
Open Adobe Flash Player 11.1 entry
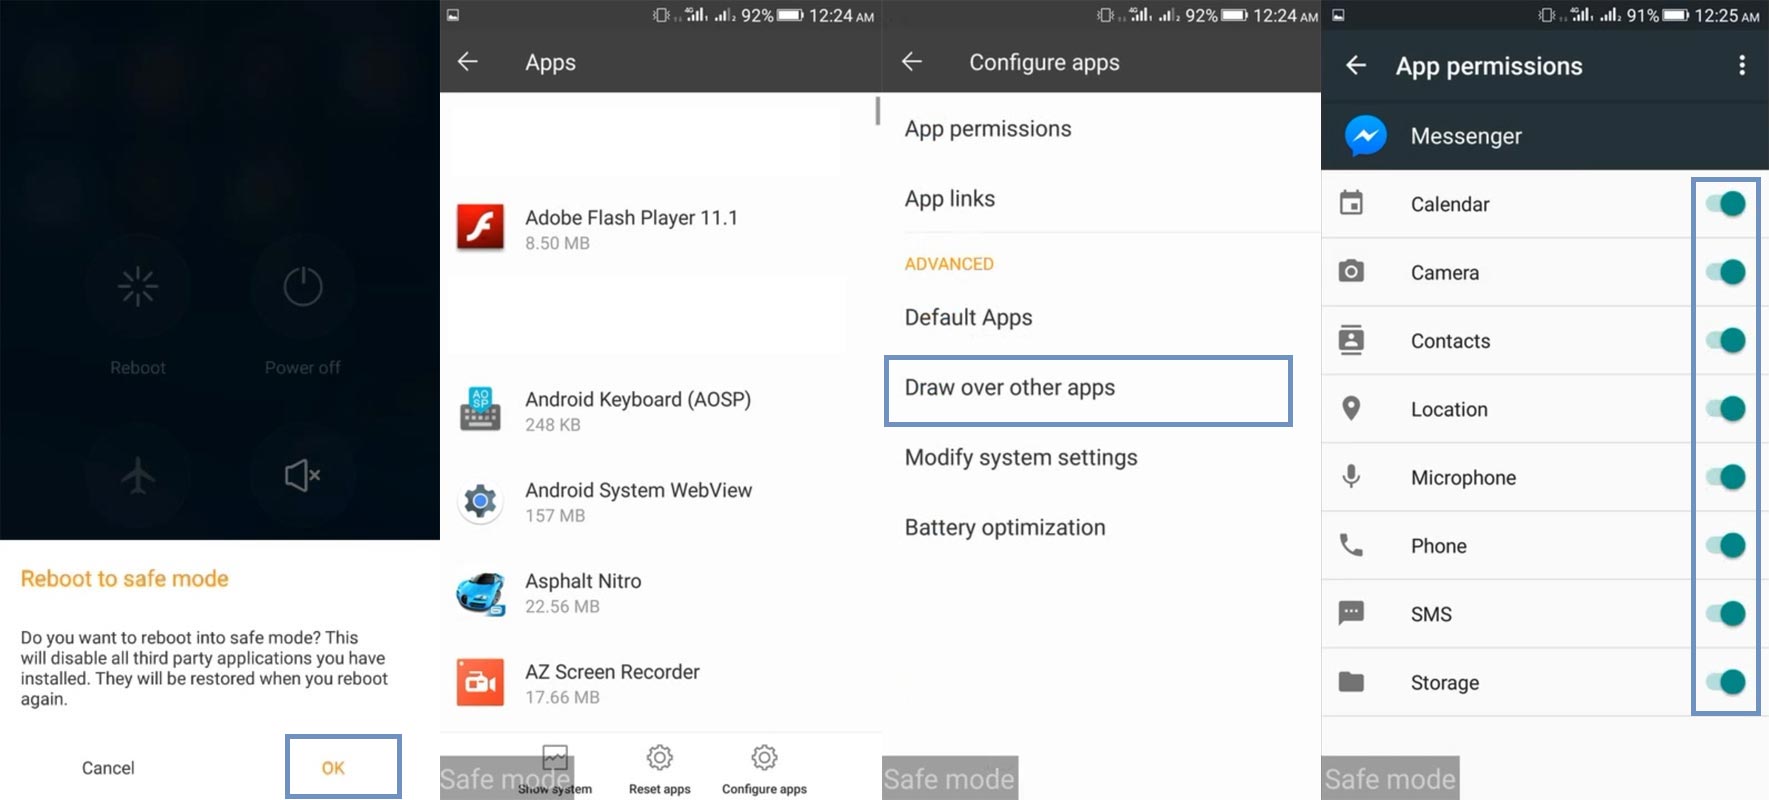631,229
